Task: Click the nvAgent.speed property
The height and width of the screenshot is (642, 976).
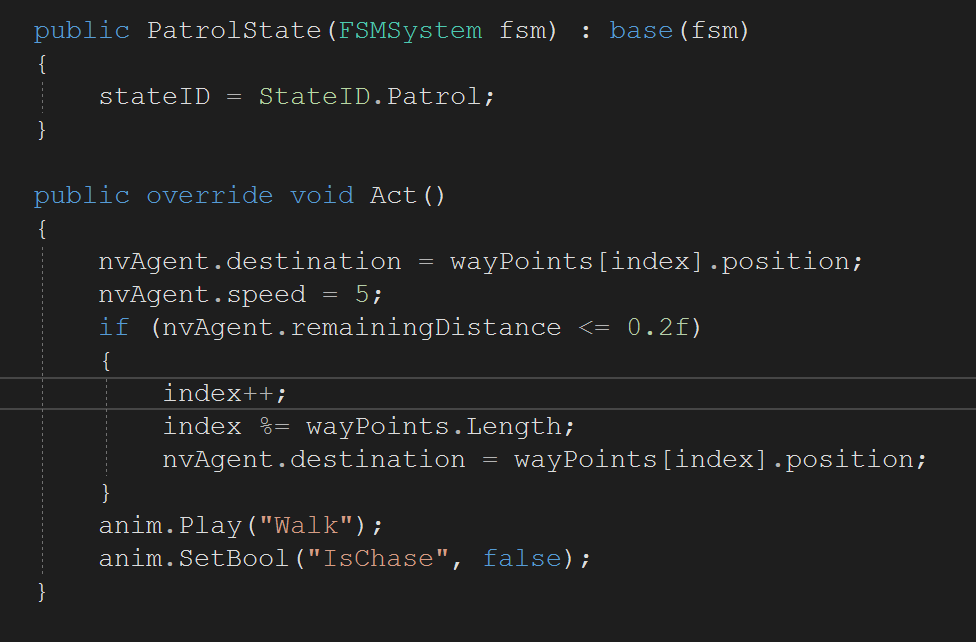Action: click(202, 295)
